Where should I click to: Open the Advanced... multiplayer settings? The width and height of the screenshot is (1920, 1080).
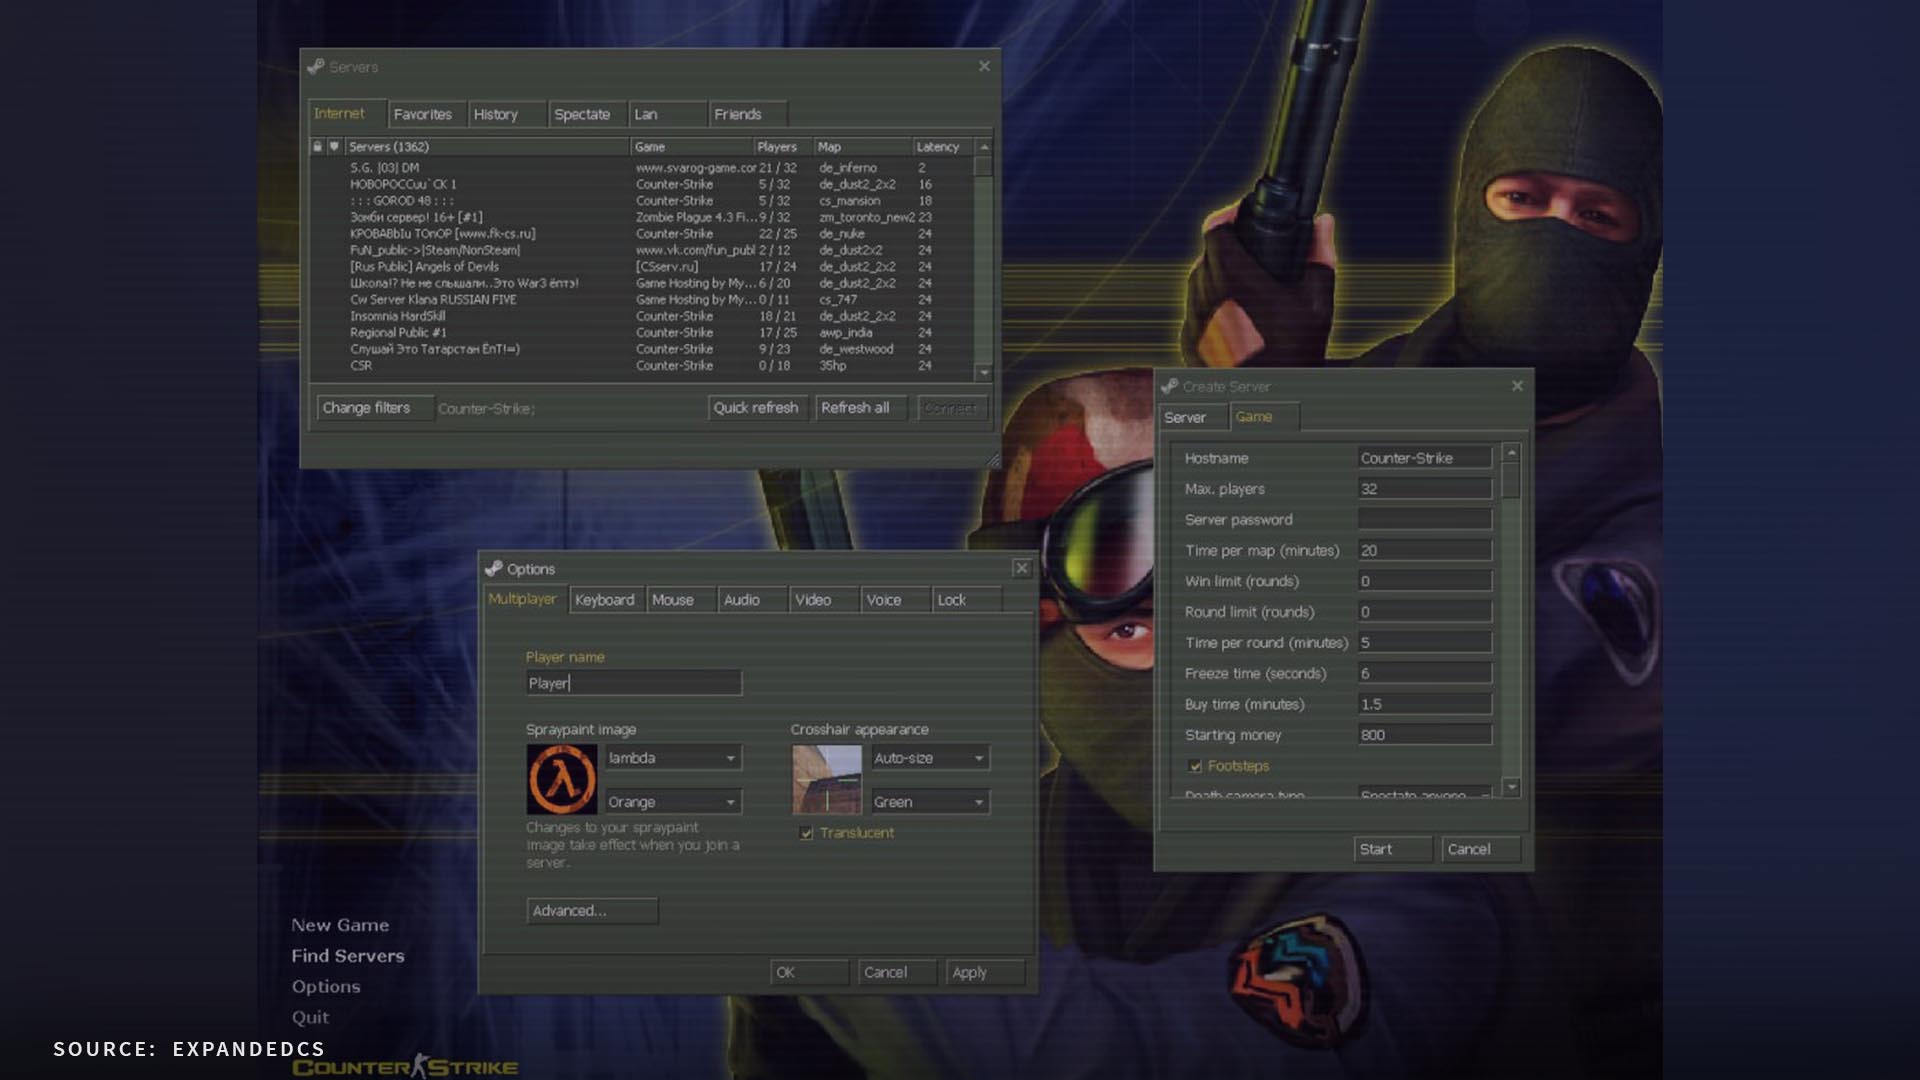tap(592, 911)
